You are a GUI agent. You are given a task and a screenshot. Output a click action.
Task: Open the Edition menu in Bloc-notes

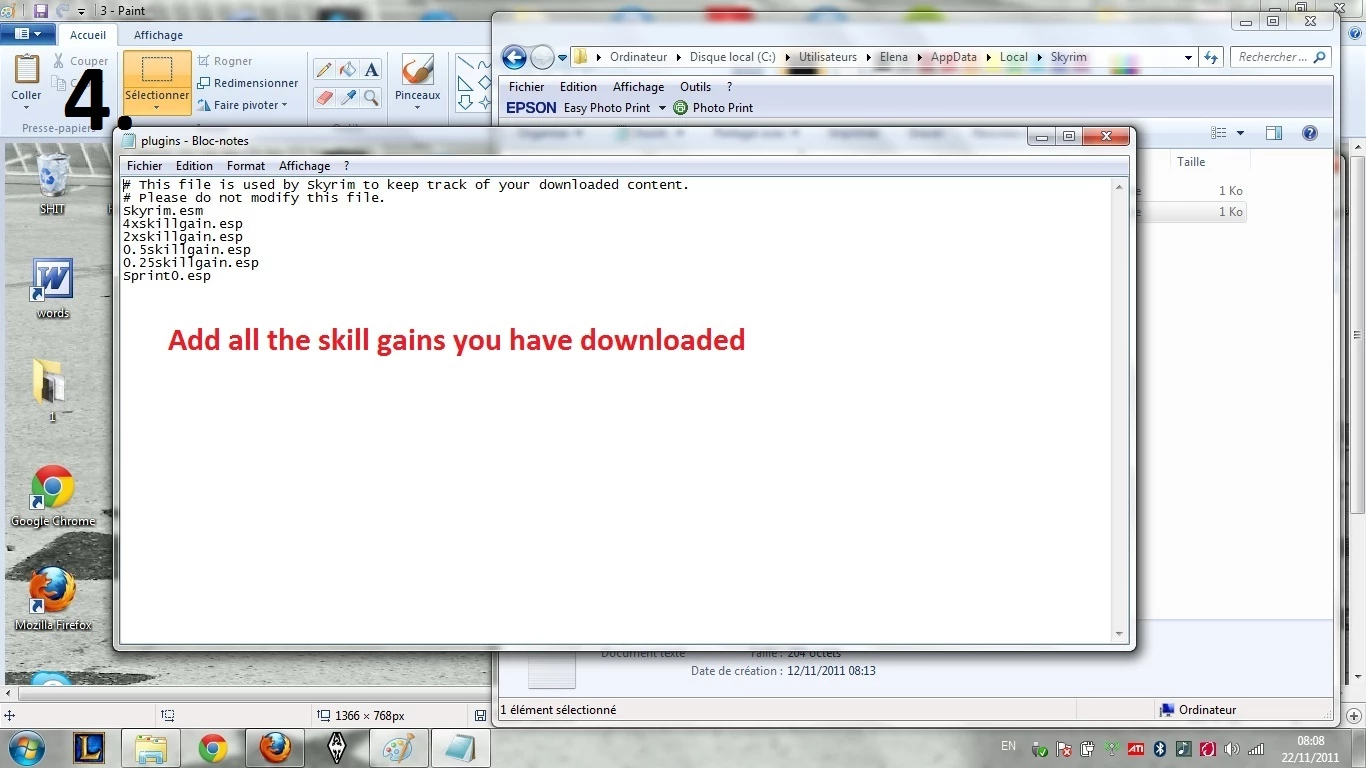(194, 166)
